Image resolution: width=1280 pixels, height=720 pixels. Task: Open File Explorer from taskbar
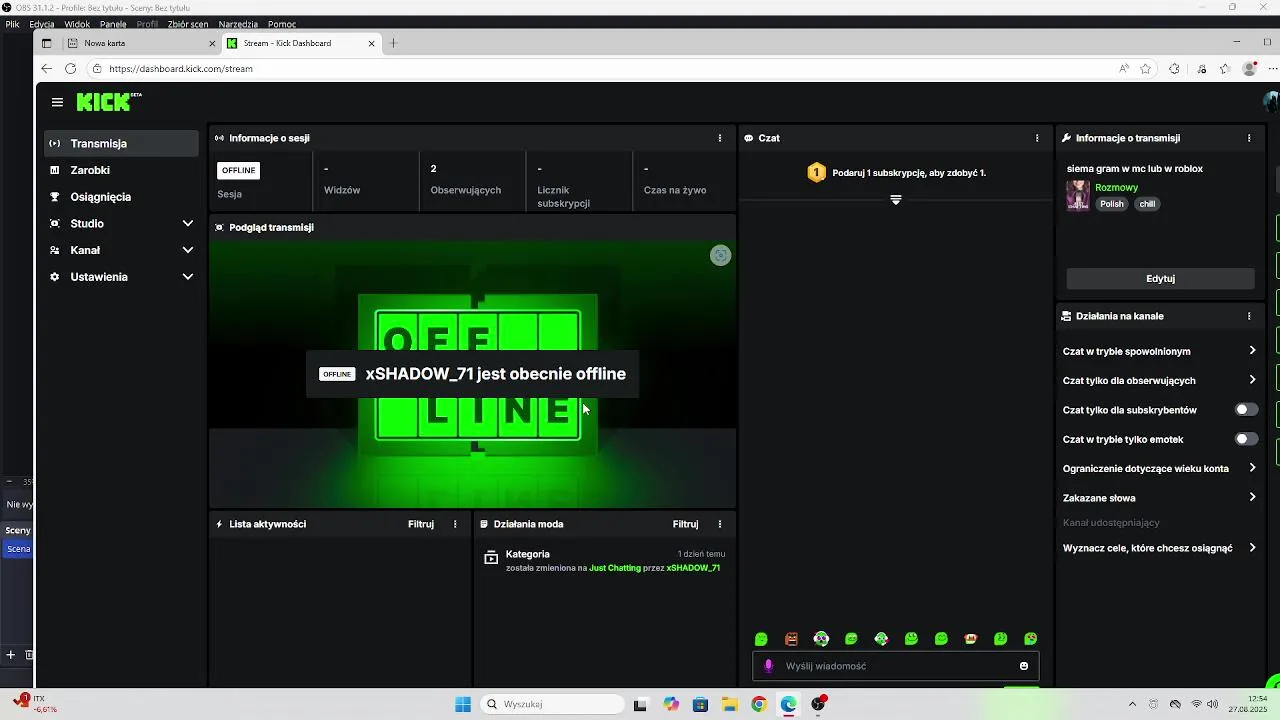point(730,704)
